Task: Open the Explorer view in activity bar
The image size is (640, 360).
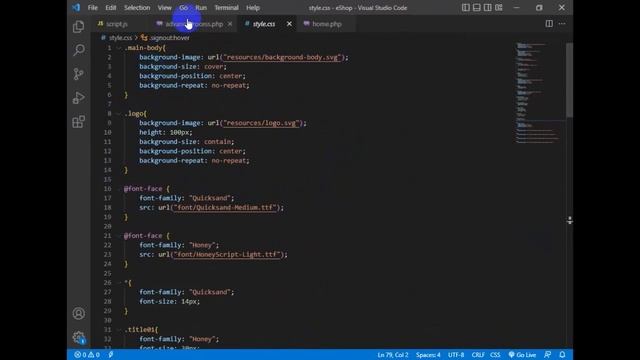Action: tap(78, 27)
